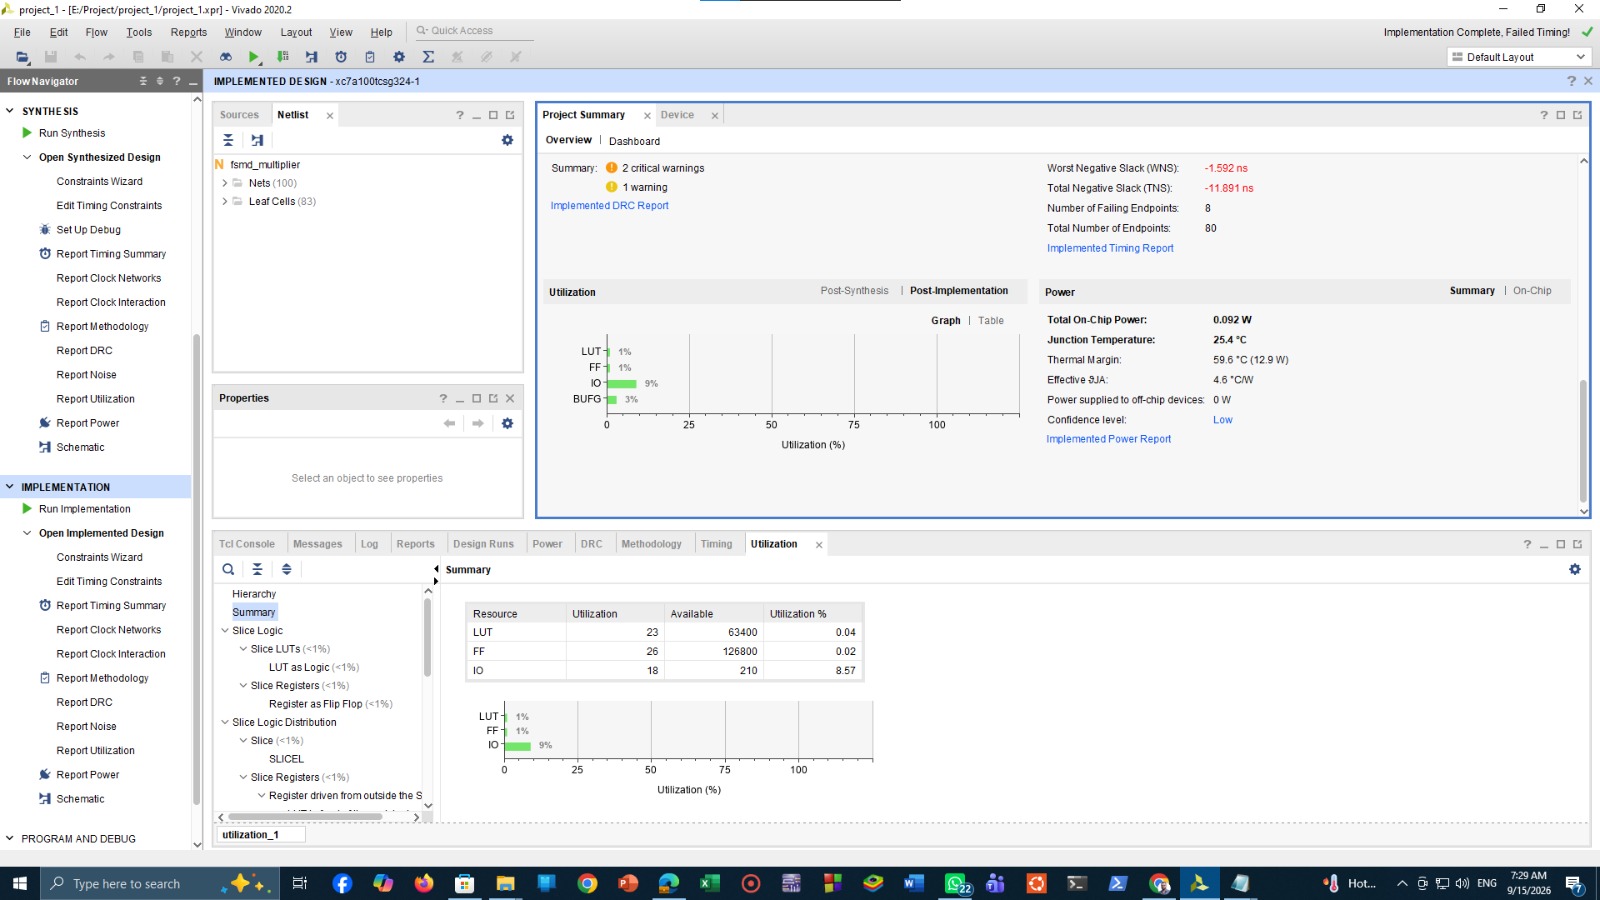Open Properties panel settings gear
Viewport: 1600px width, 900px height.
(507, 423)
